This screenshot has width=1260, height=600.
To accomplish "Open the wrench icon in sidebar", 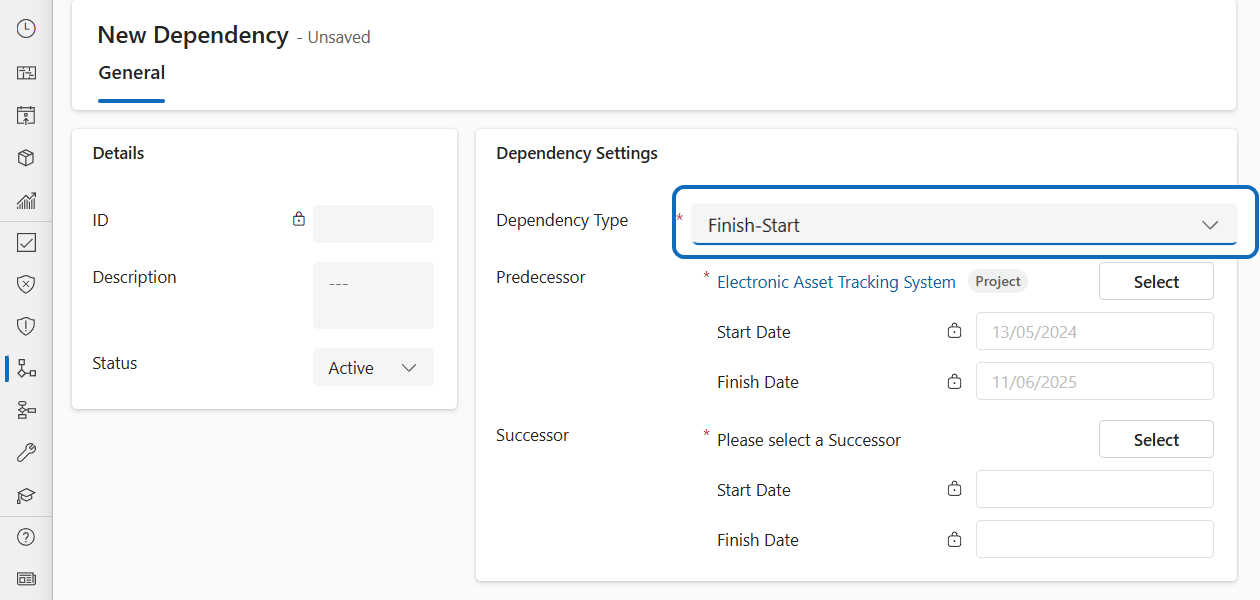I will [x=26, y=453].
